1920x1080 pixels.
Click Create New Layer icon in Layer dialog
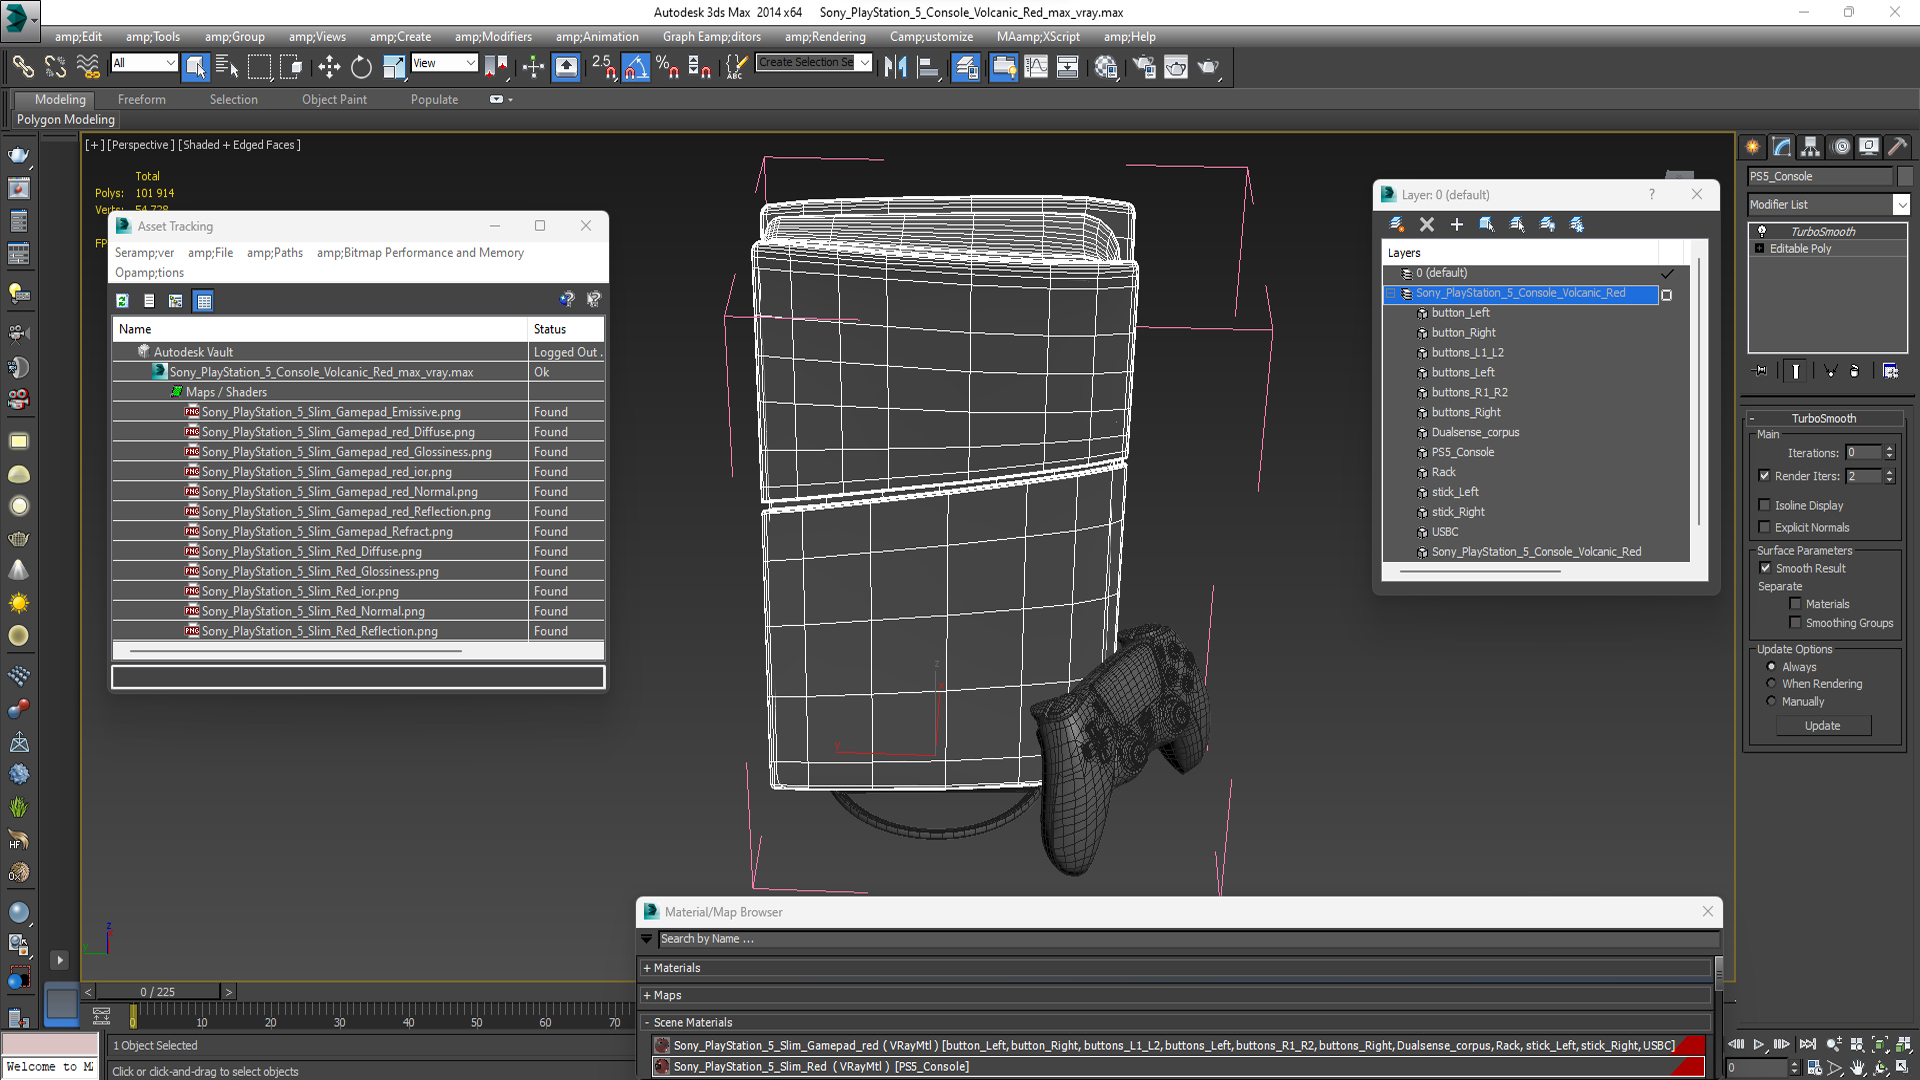[x=1397, y=224]
